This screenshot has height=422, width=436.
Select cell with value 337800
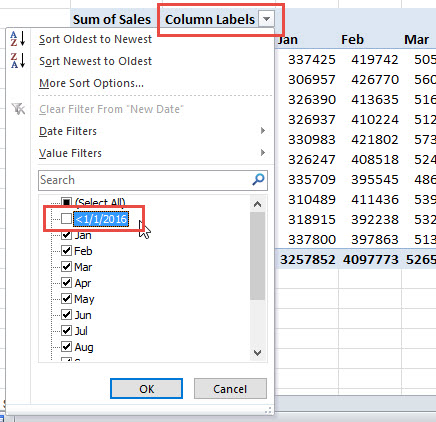tap(312, 240)
